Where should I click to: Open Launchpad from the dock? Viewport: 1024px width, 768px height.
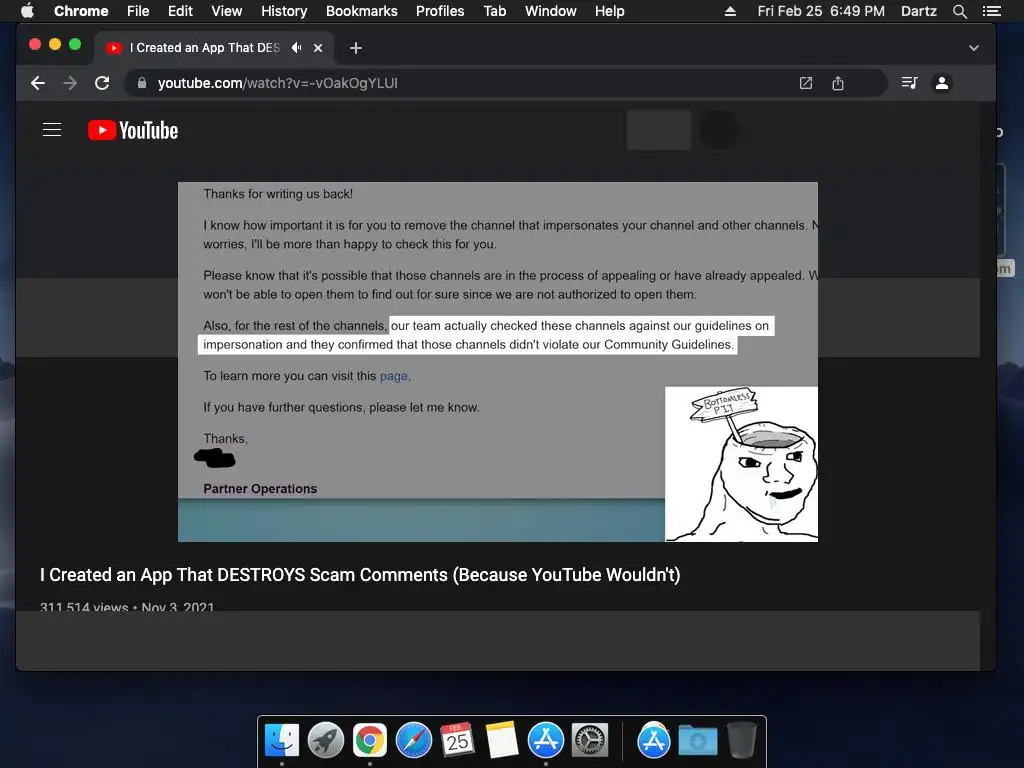coord(326,741)
